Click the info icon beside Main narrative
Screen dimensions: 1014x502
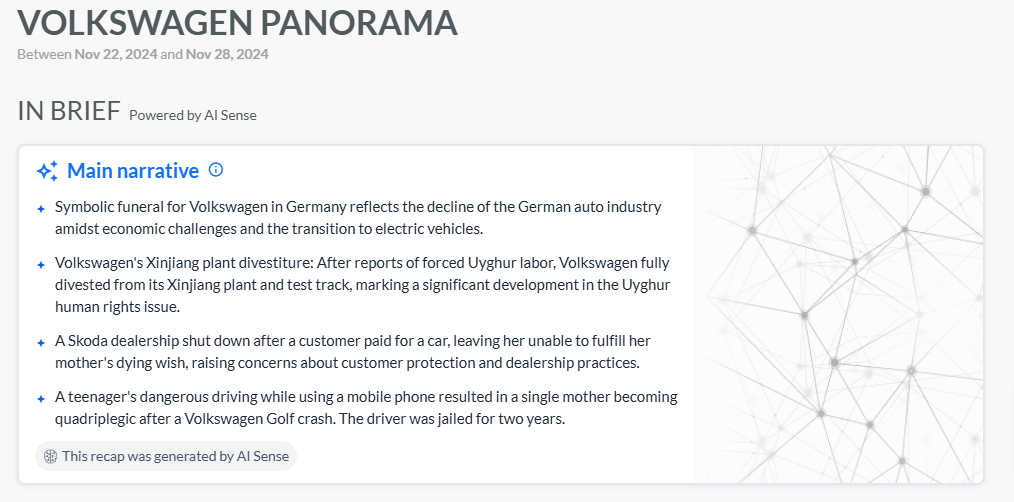coord(216,170)
